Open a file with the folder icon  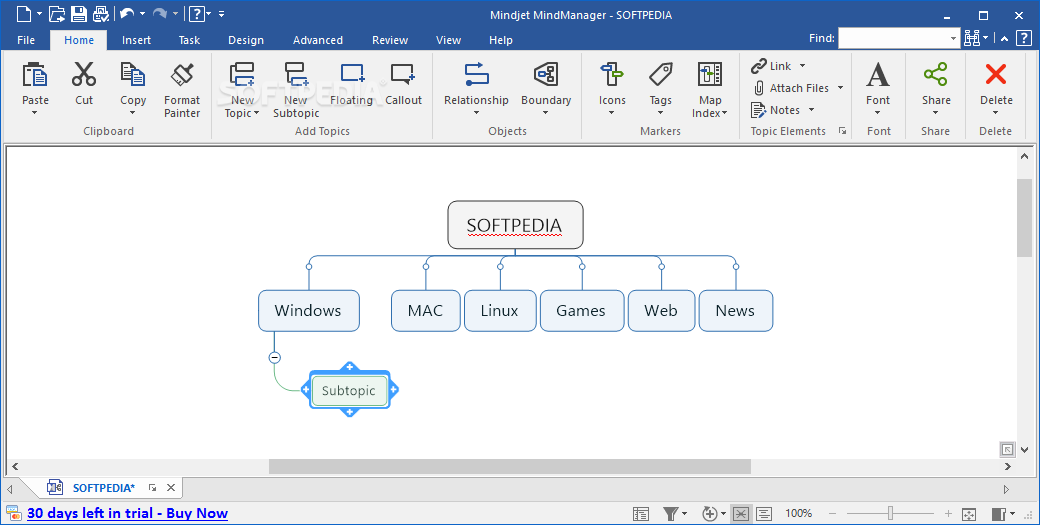pyautogui.click(x=57, y=13)
